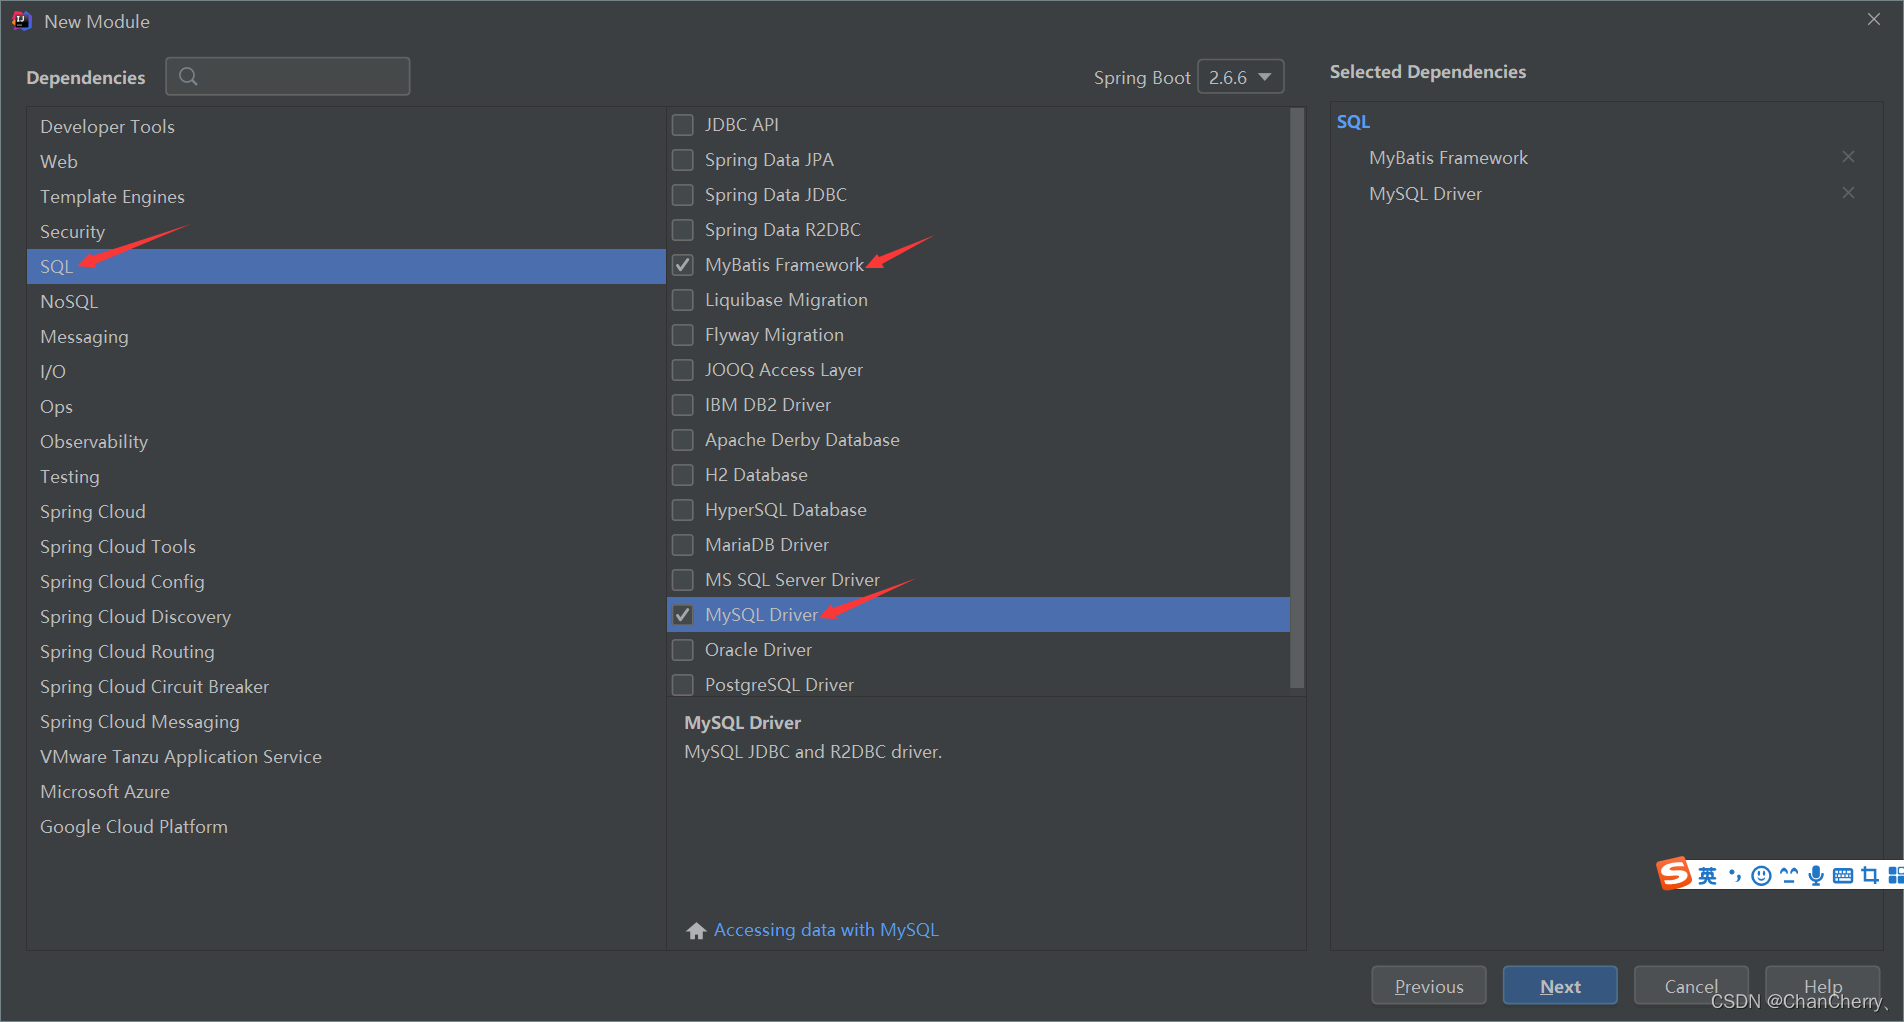This screenshot has width=1904, height=1022.
Task: Select Google Cloud Platform category
Action: click(346, 827)
